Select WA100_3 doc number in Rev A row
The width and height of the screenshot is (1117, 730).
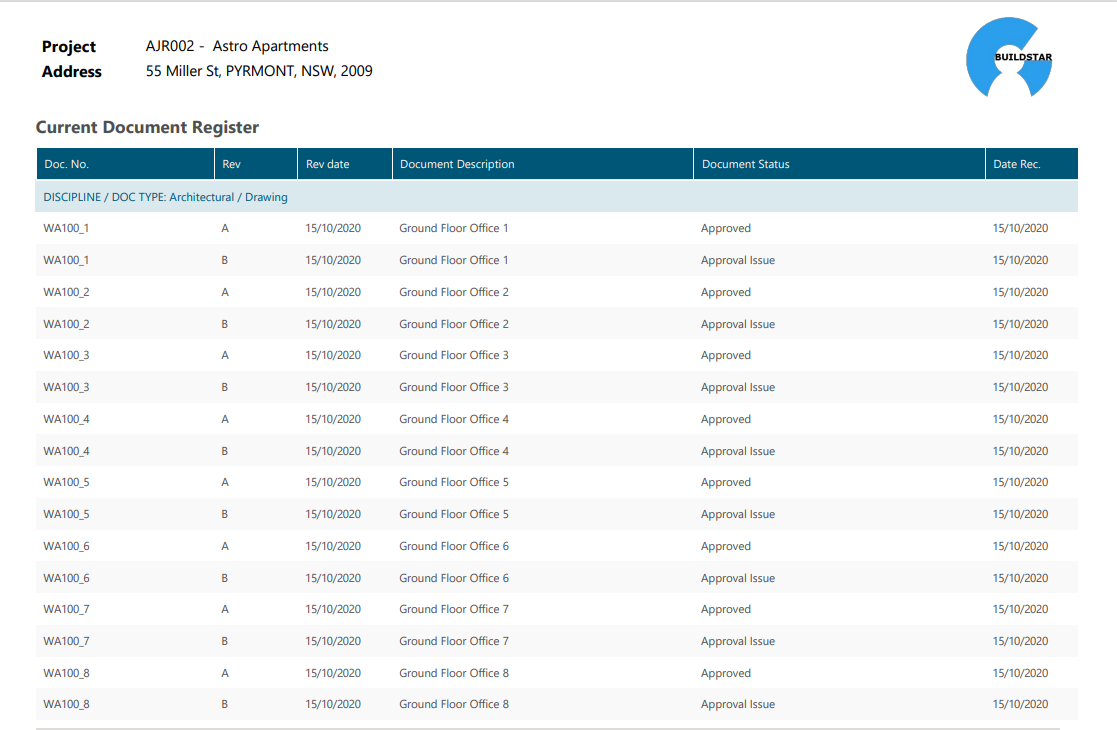(x=66, y=355)
